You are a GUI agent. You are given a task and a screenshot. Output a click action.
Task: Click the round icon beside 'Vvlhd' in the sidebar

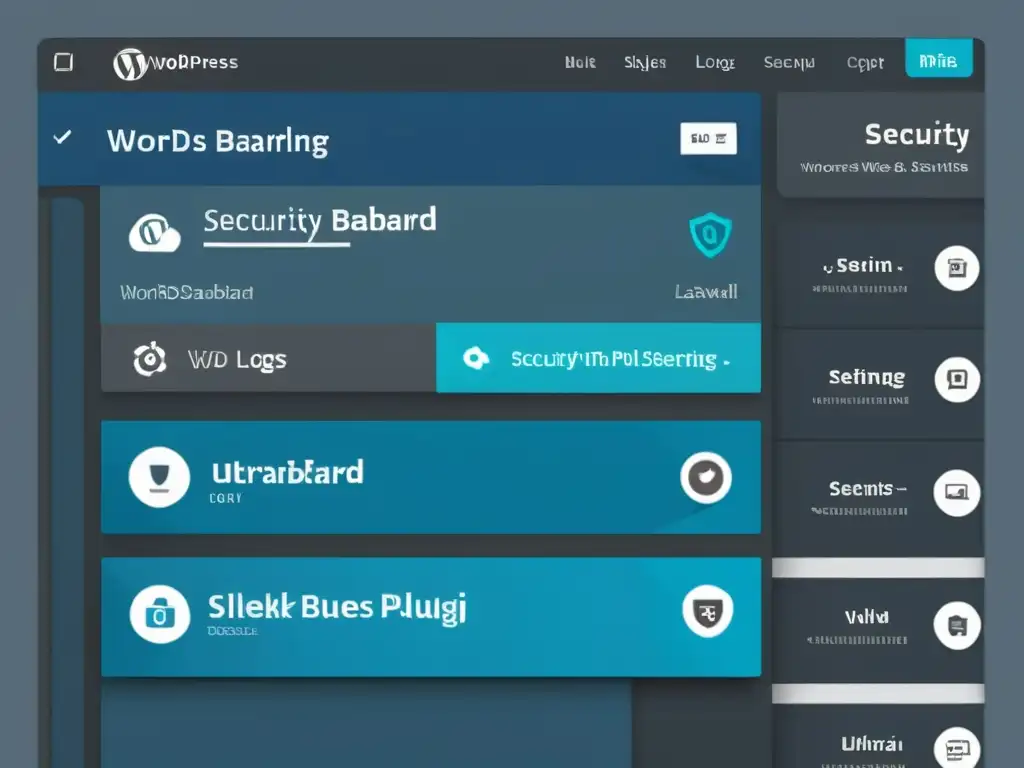(957, 625)
